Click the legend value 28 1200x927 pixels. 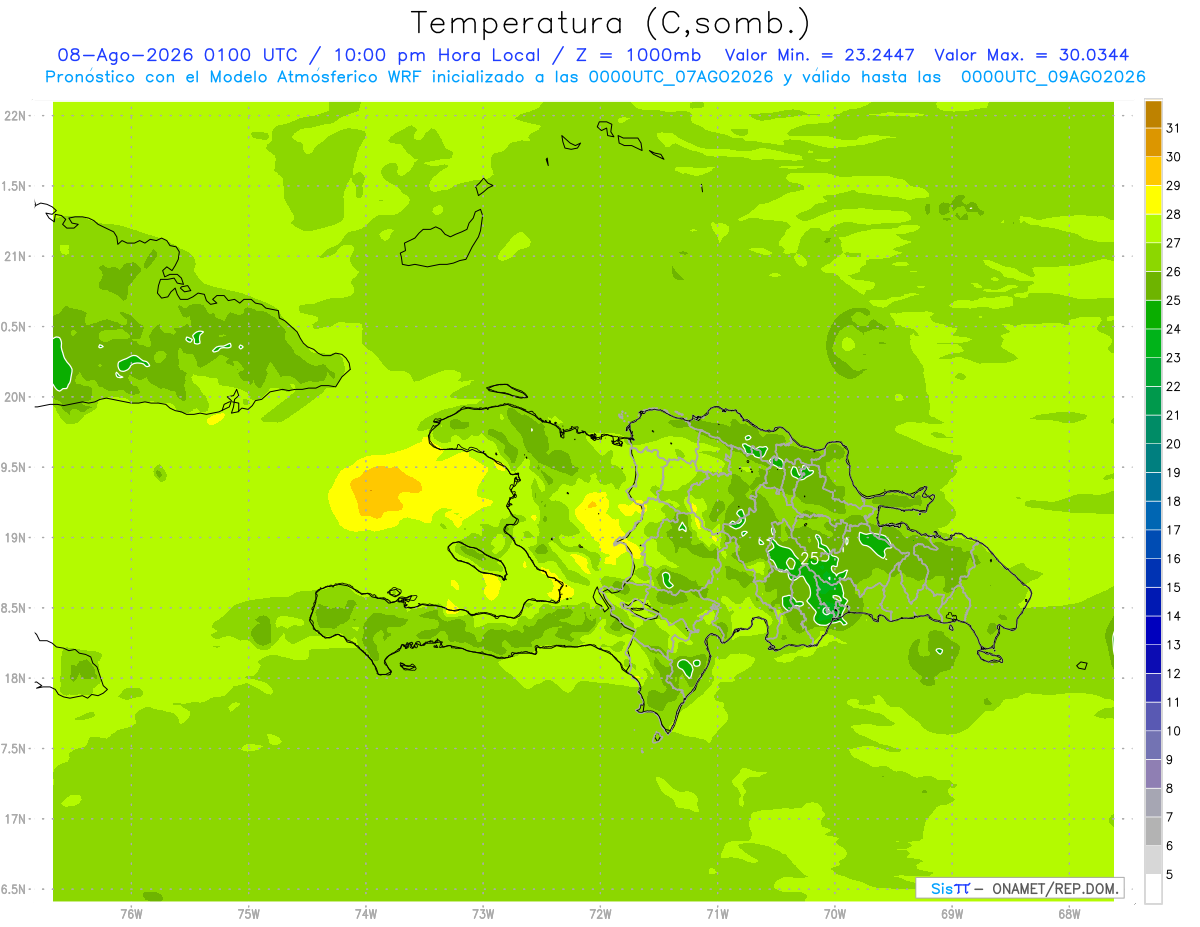1174,214
